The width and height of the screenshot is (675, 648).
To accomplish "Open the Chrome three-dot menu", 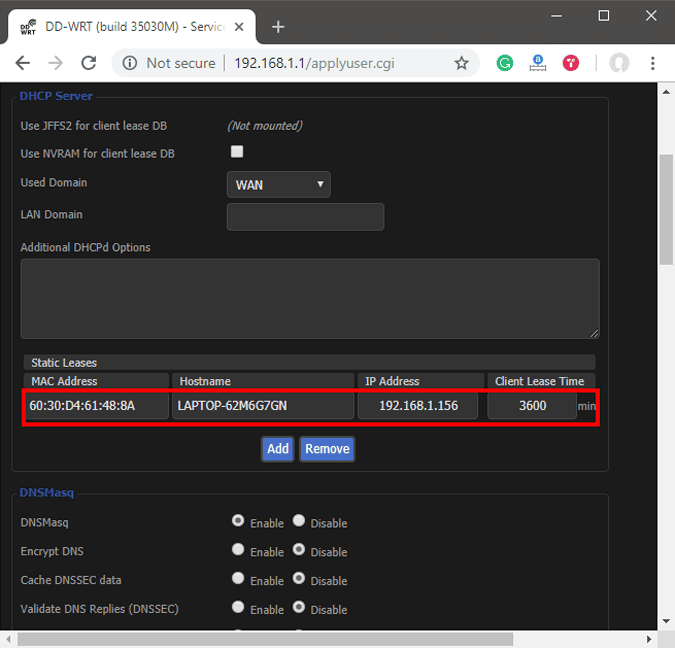I will [x=653, y=63].
